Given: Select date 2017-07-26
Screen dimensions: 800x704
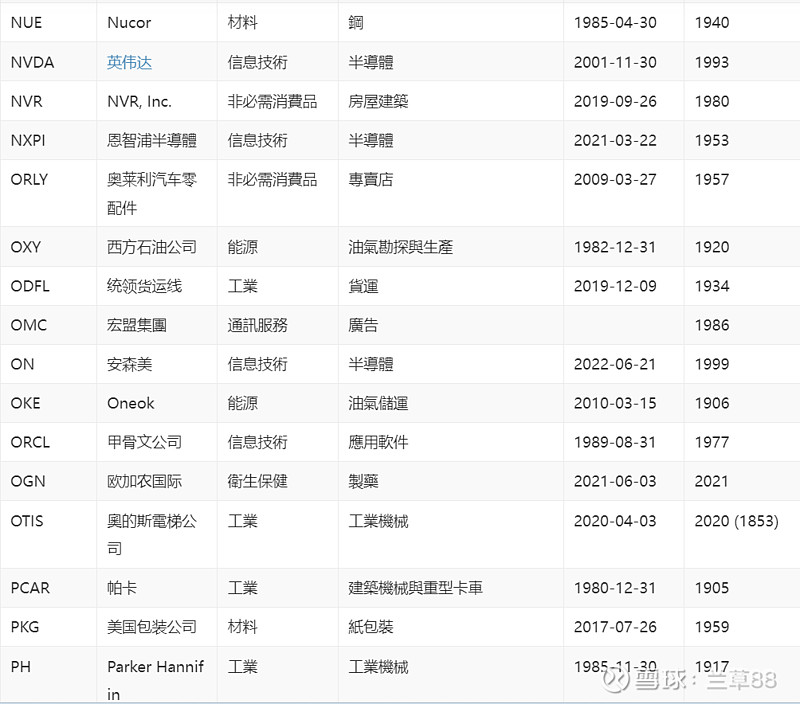Looking at the screenshot, I should (x=615, y=627).
